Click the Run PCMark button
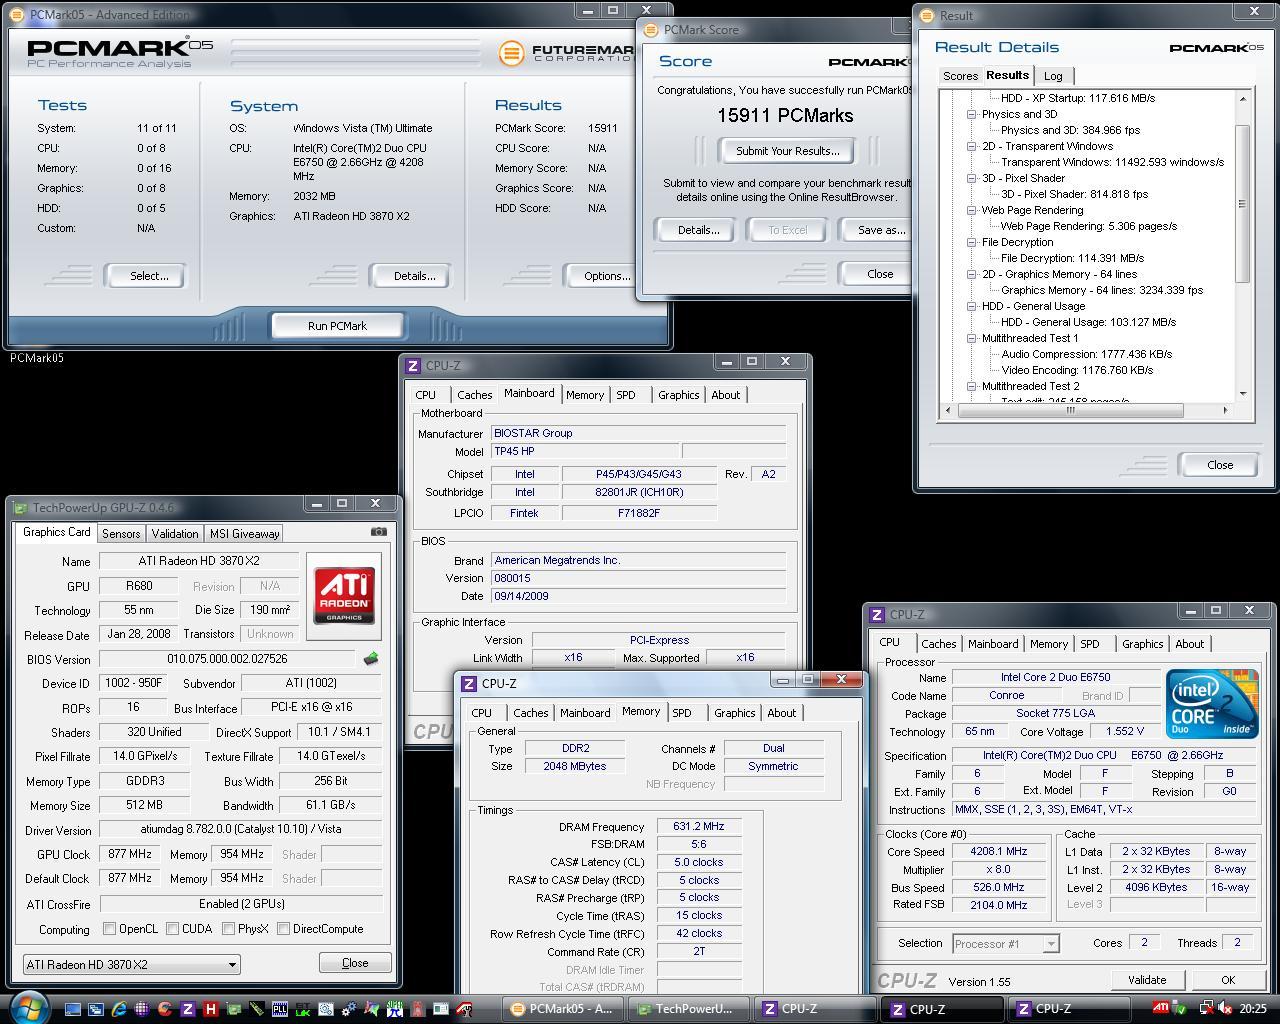 (x=337, y=326)
